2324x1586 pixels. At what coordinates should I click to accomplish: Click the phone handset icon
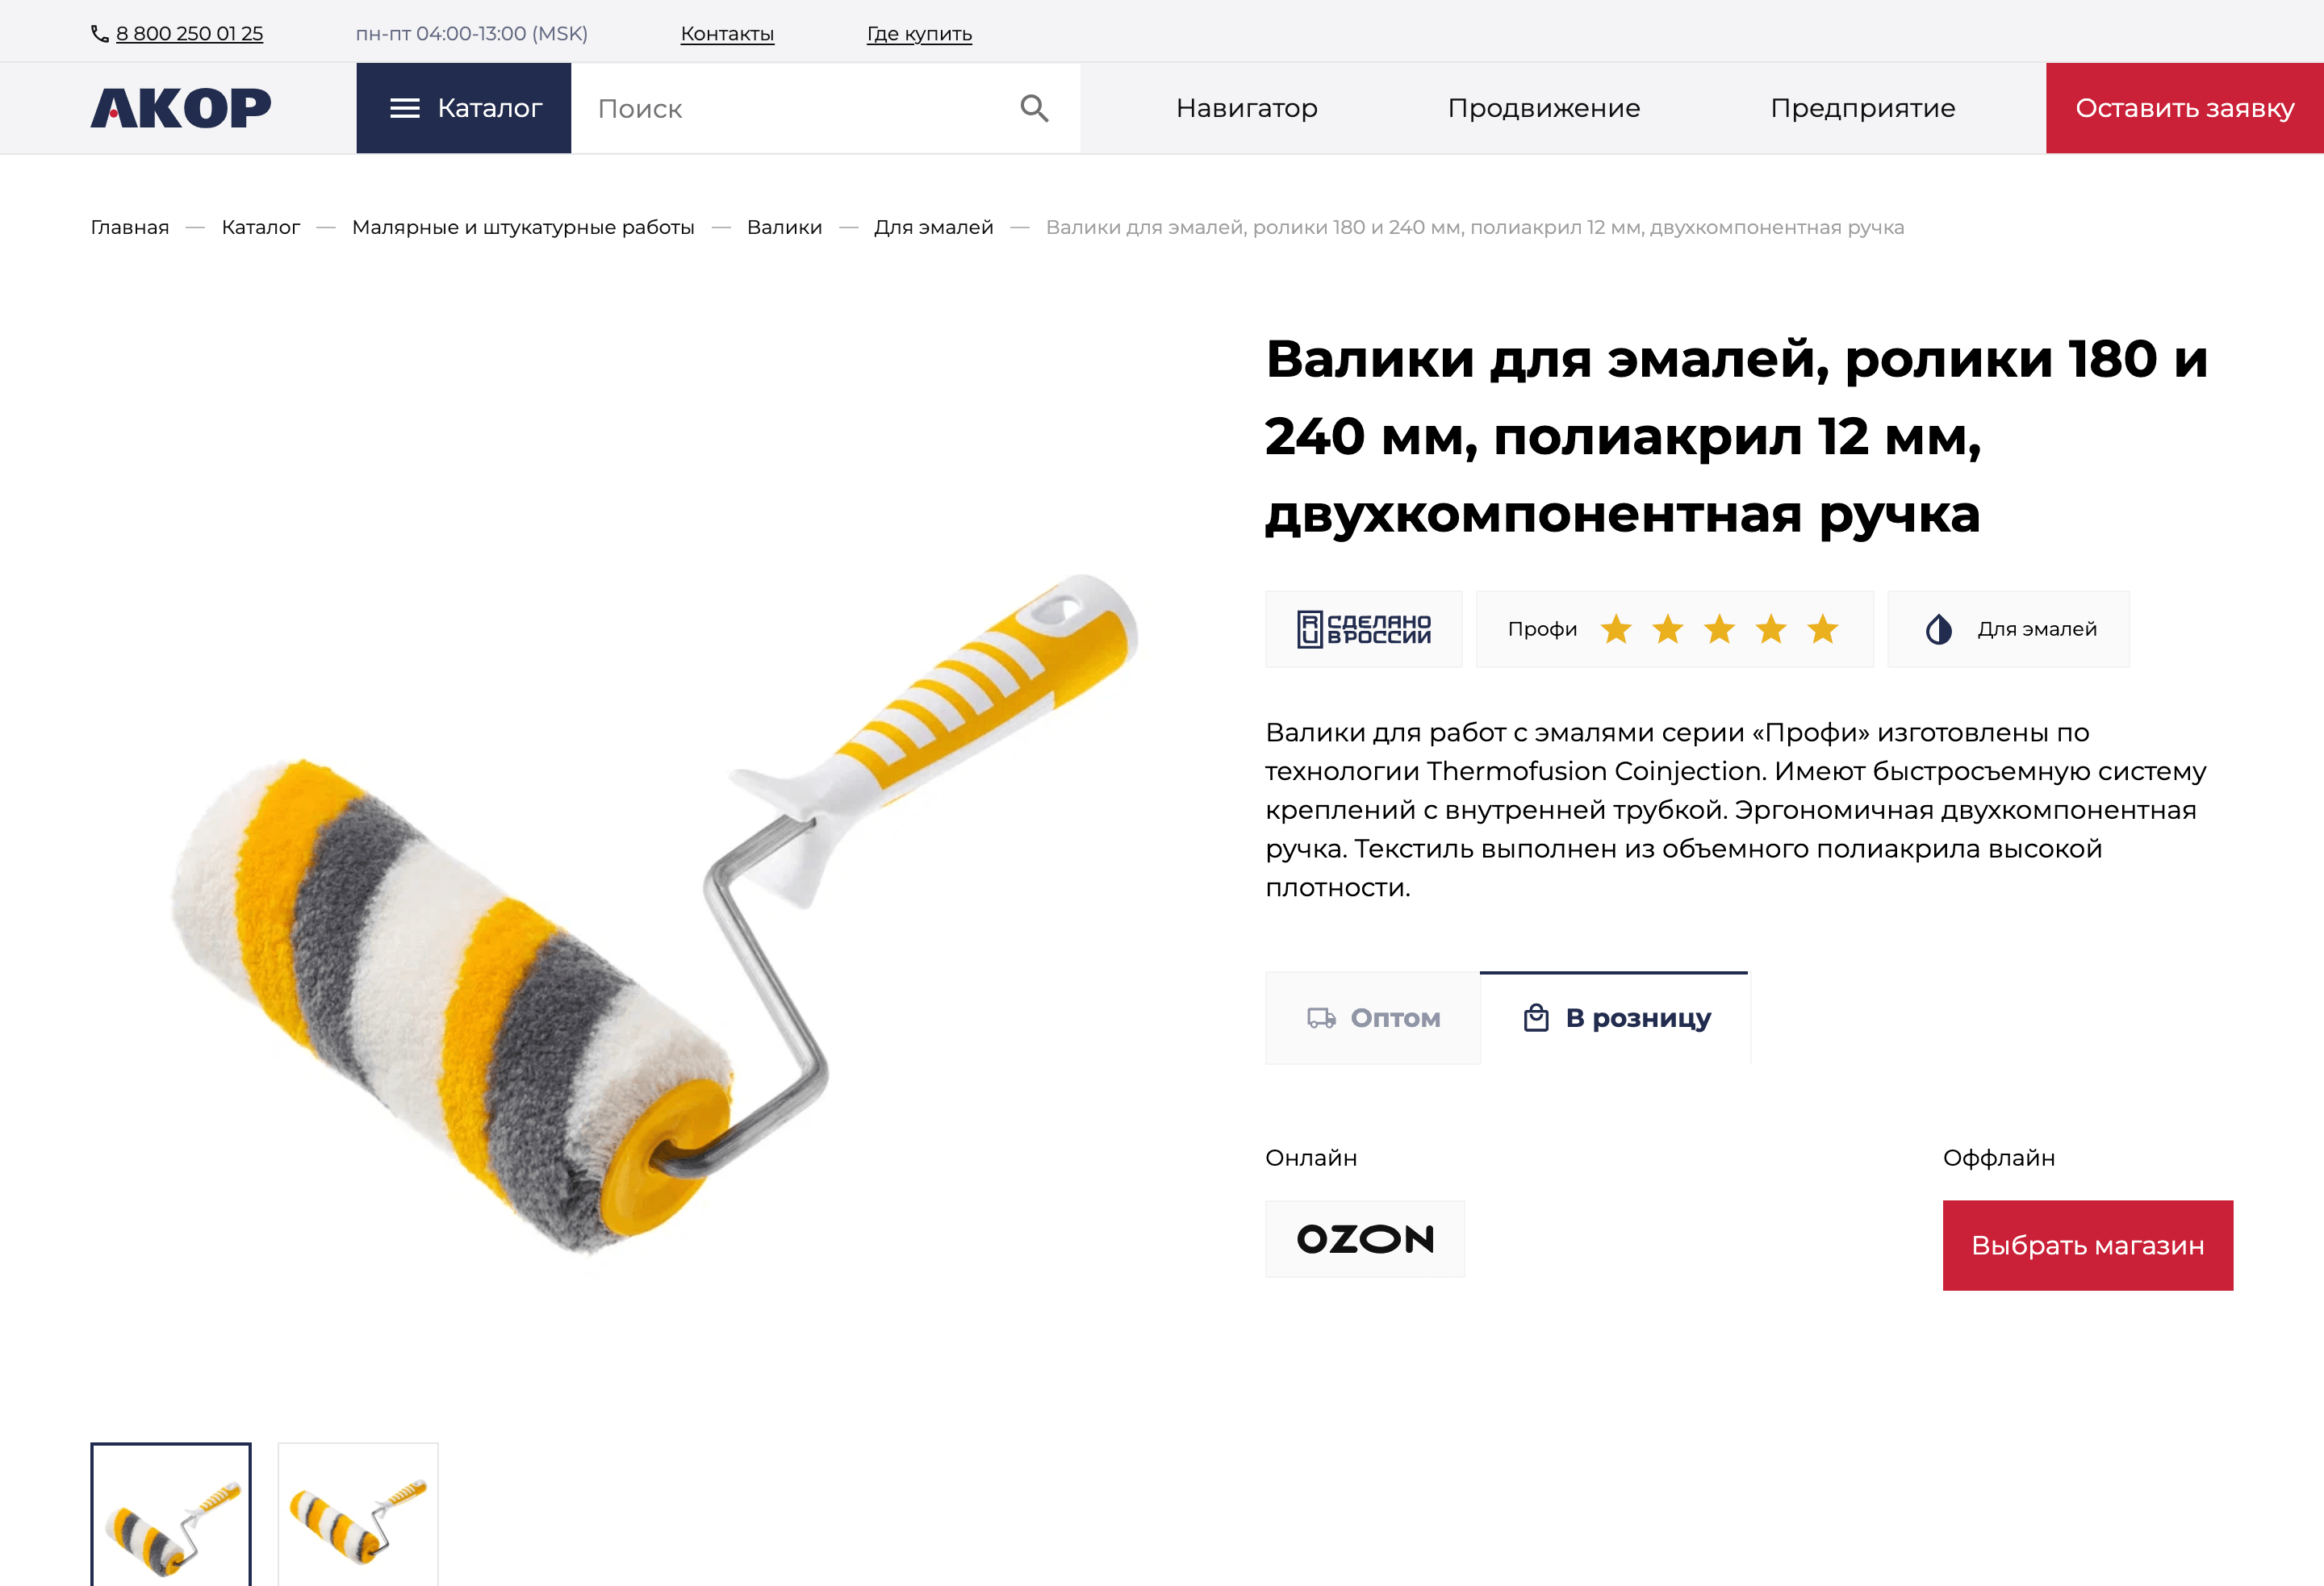(x=100, y=34)
